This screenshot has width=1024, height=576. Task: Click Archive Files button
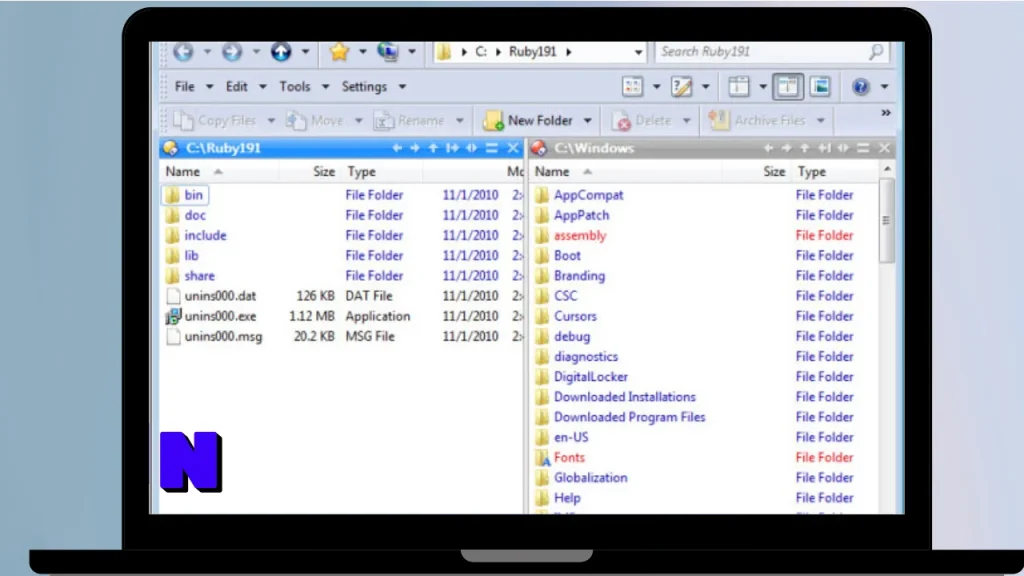tap(758, 120)
